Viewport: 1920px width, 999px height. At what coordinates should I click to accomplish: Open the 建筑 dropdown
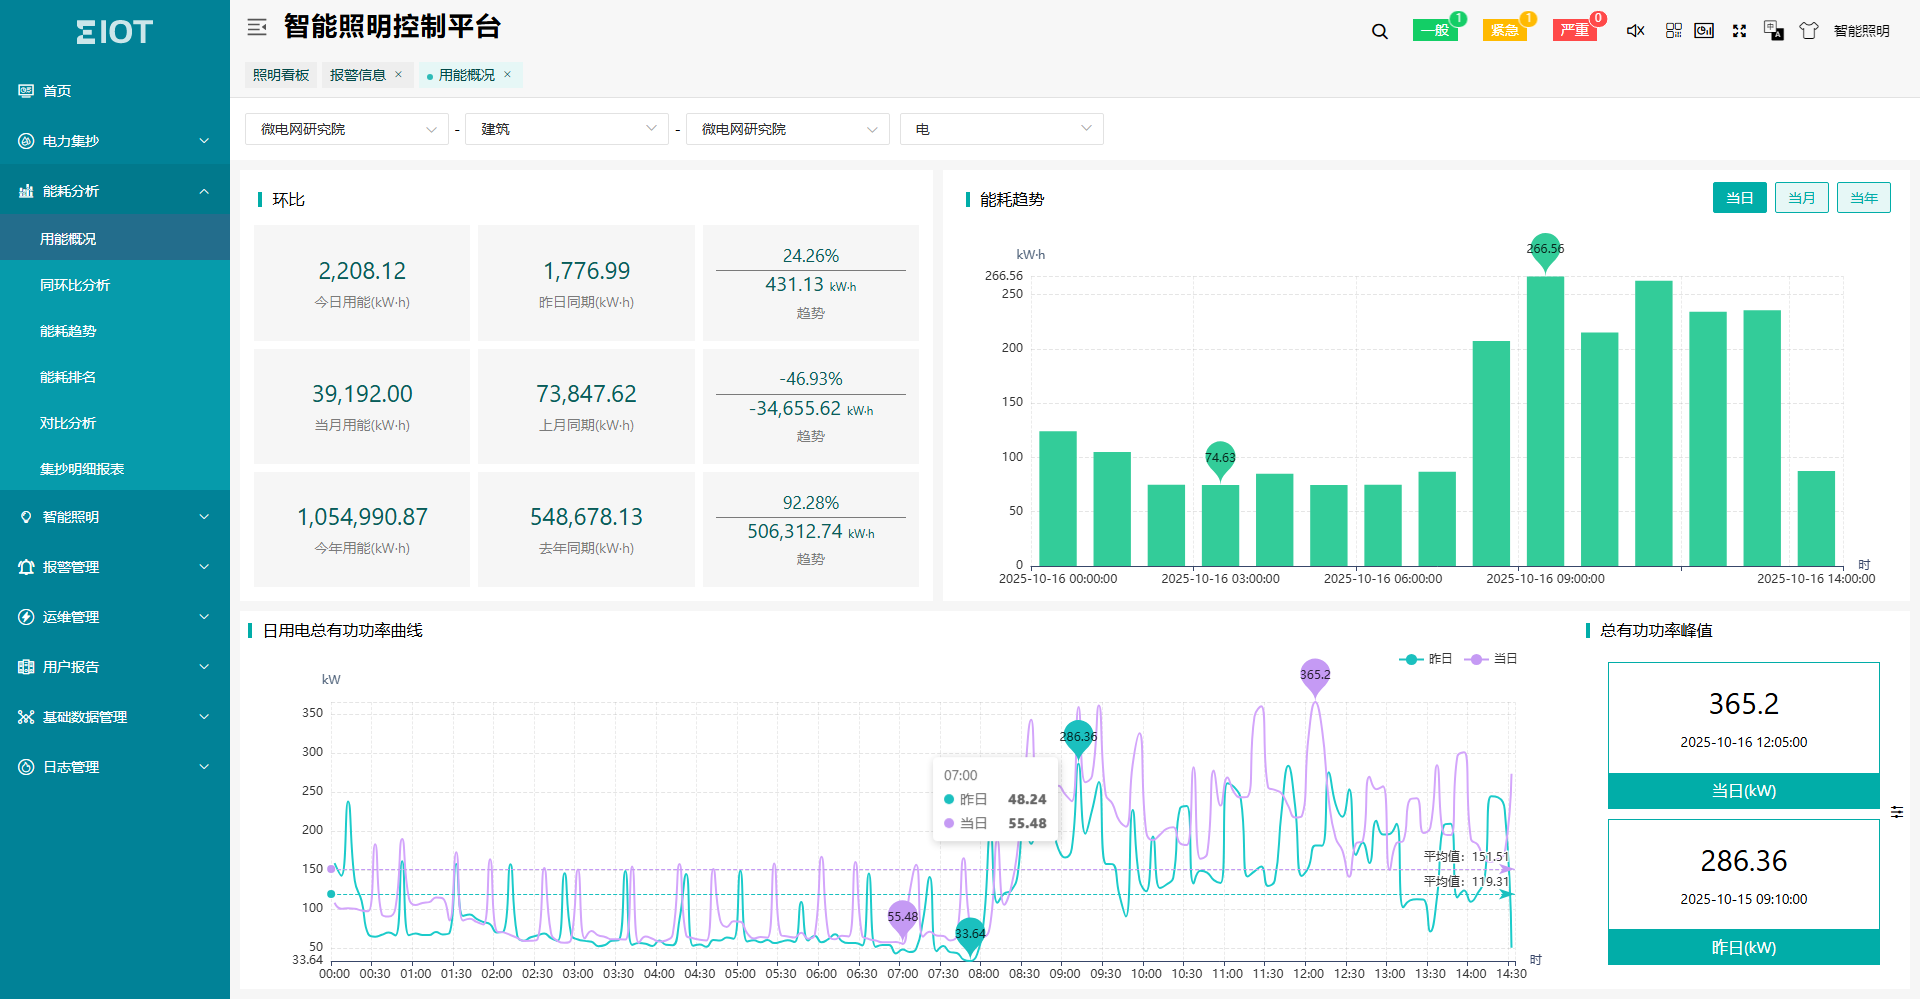(567, 129)
